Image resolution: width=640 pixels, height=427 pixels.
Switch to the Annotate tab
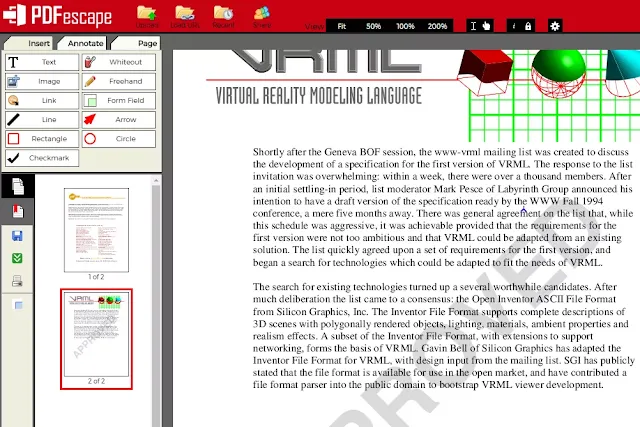coord(83,43)
